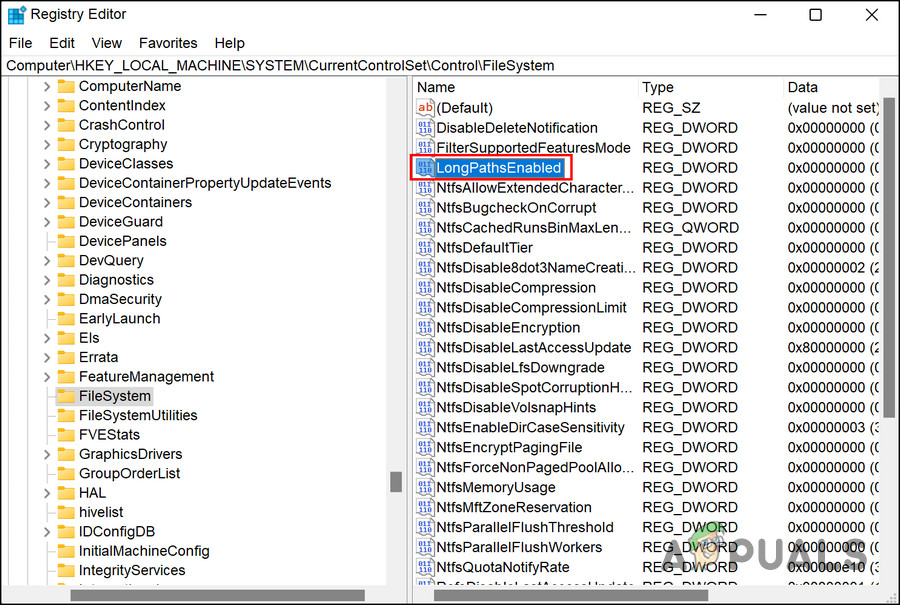
Task: Expand the HAL key
Action: [x=47, y=493]
